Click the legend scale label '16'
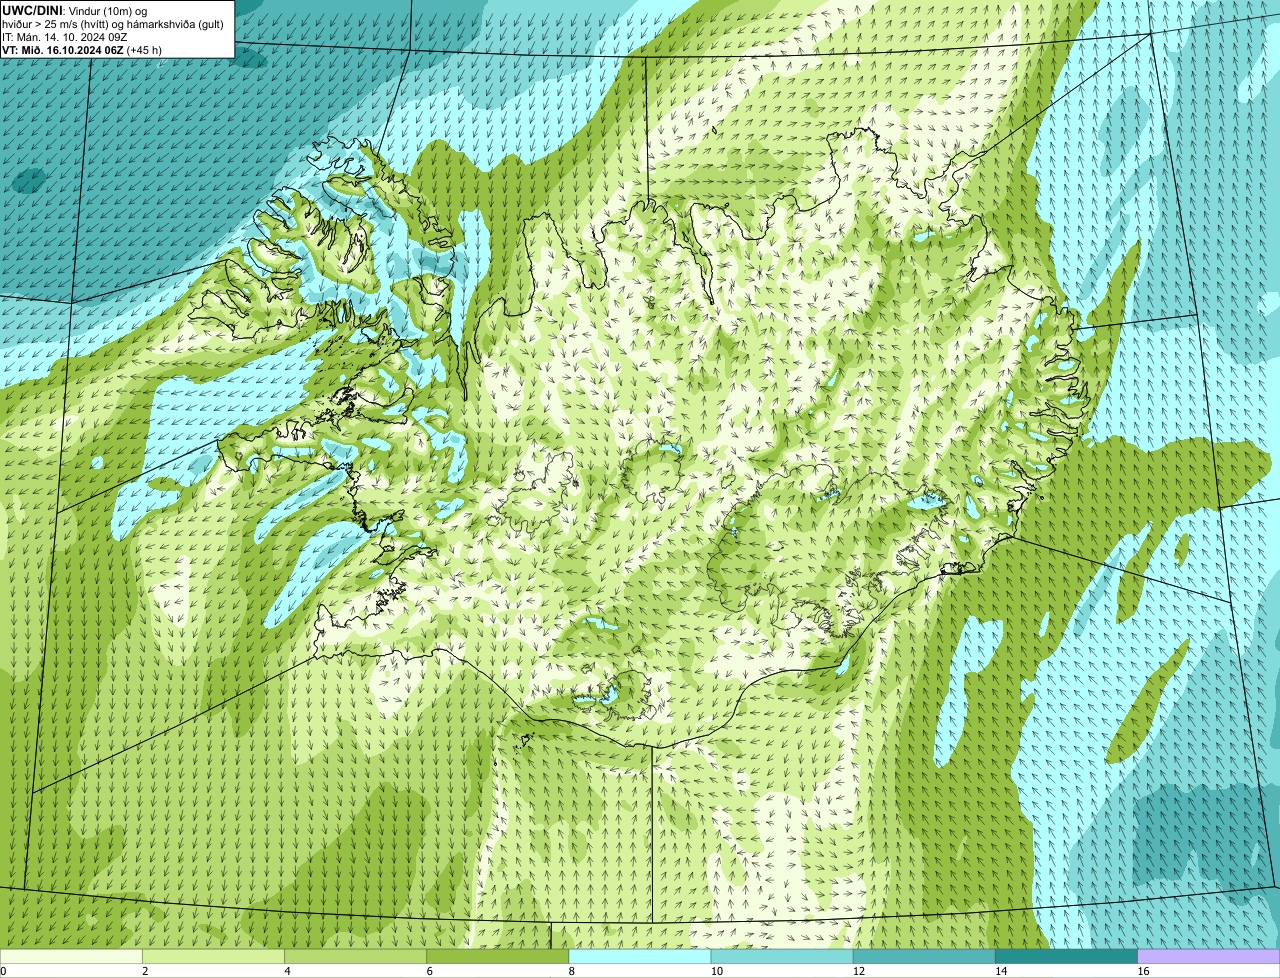1280x978 pixels. click(1142, 971)
